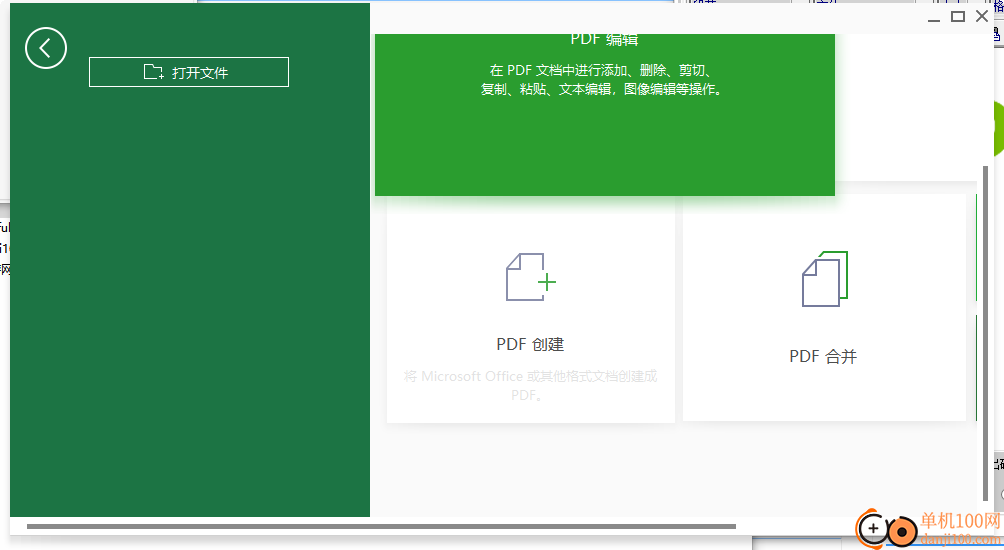
Task: Click the PDF 创建 description text
Action: [x=530, y=385]
